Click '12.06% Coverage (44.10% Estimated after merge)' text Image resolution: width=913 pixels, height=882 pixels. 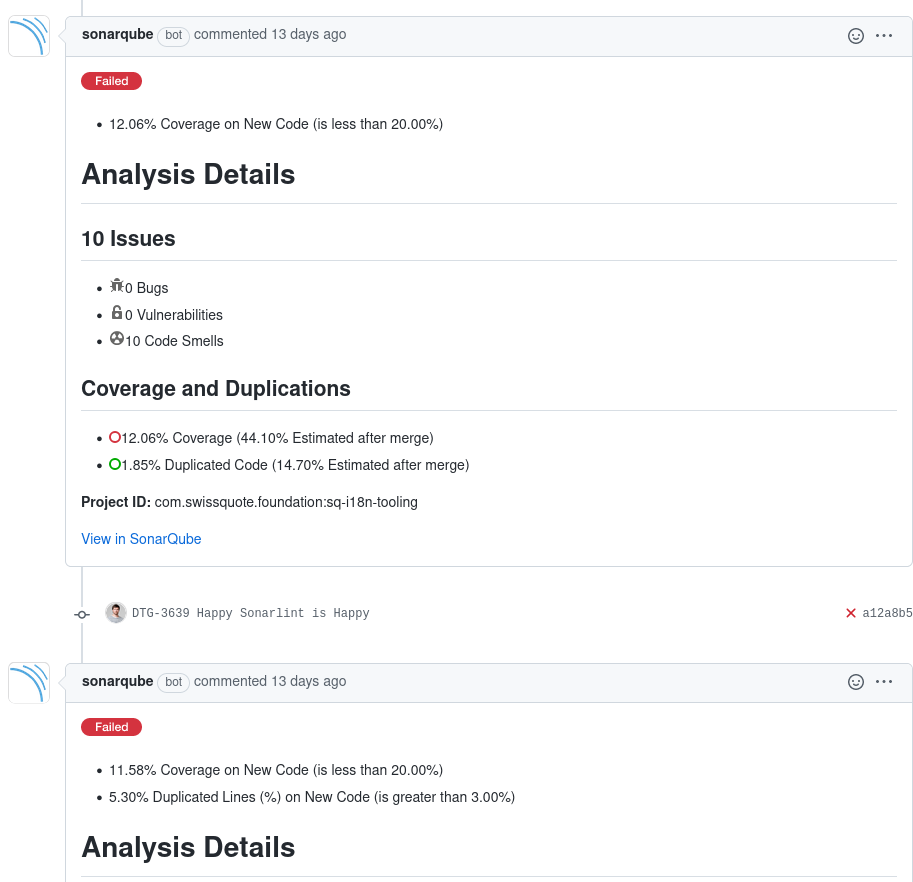click(x=277, y=438)
